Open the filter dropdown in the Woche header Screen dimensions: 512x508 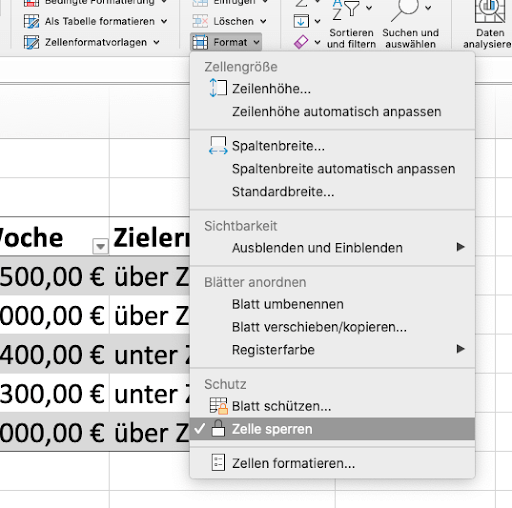click(100, 246)
